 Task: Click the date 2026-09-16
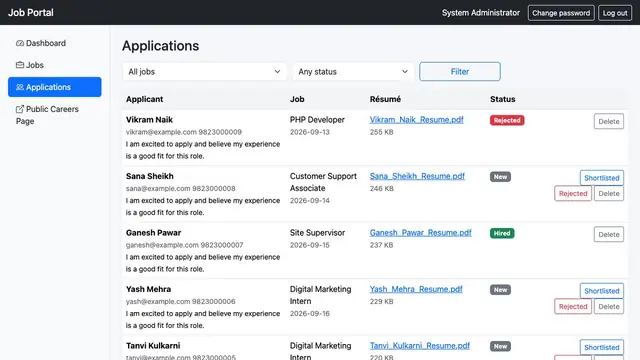pyautogui.click(x=310, y=313)
